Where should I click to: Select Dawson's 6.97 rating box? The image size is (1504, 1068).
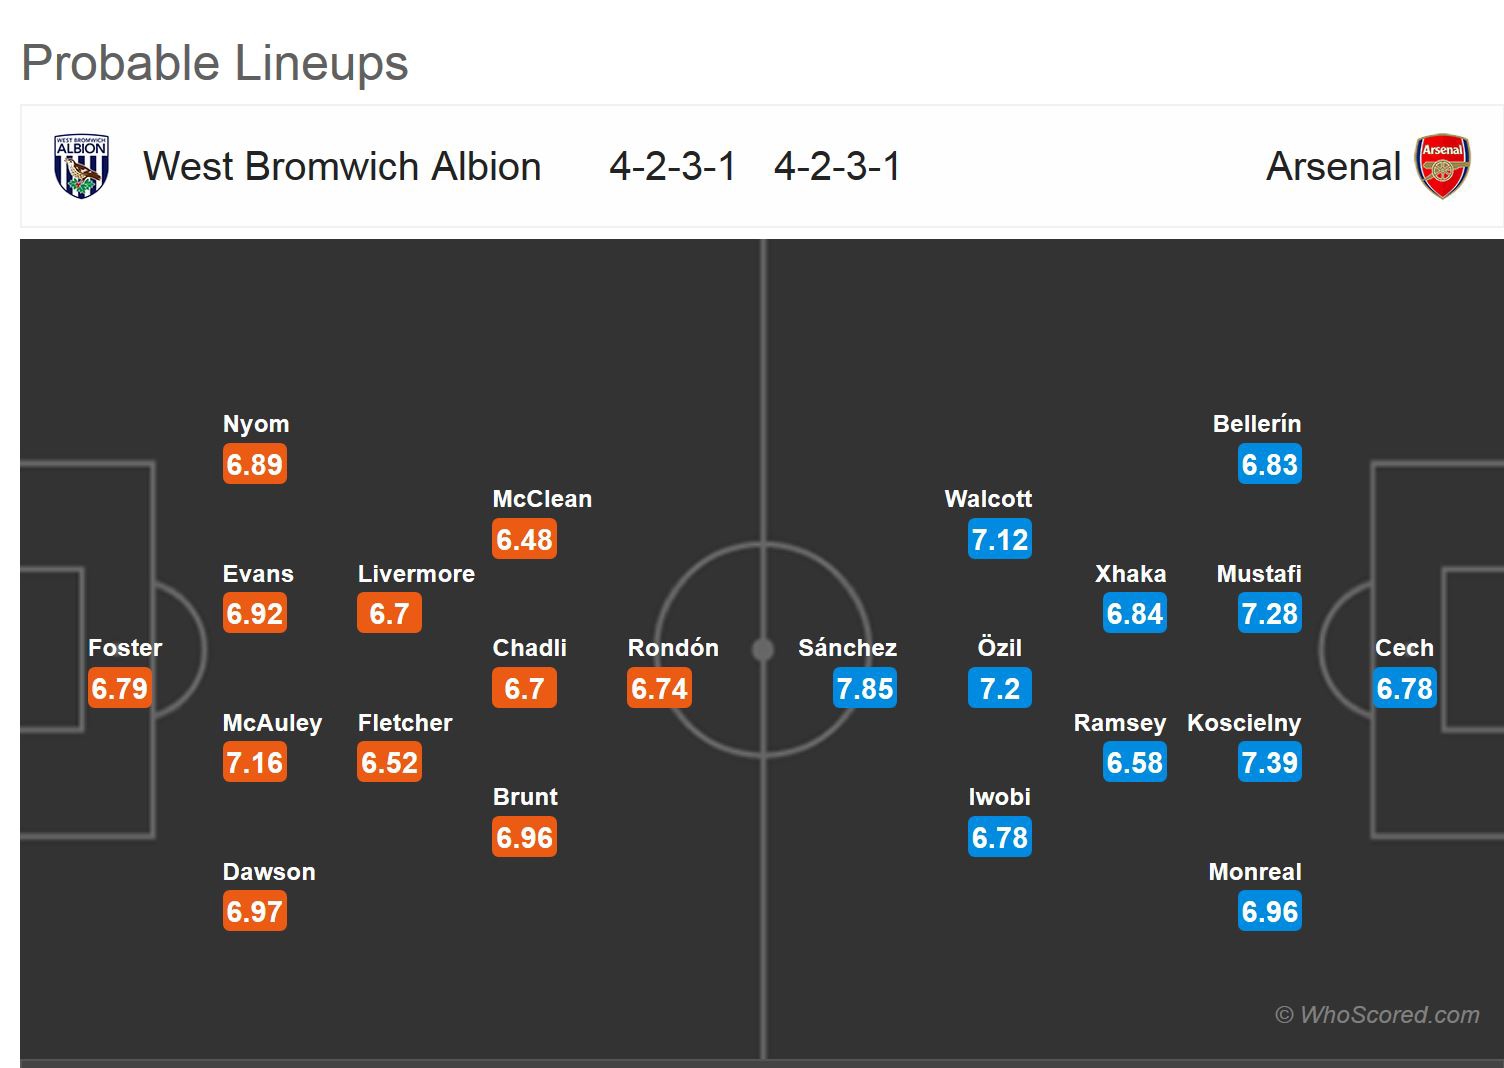tap(255, 912)
